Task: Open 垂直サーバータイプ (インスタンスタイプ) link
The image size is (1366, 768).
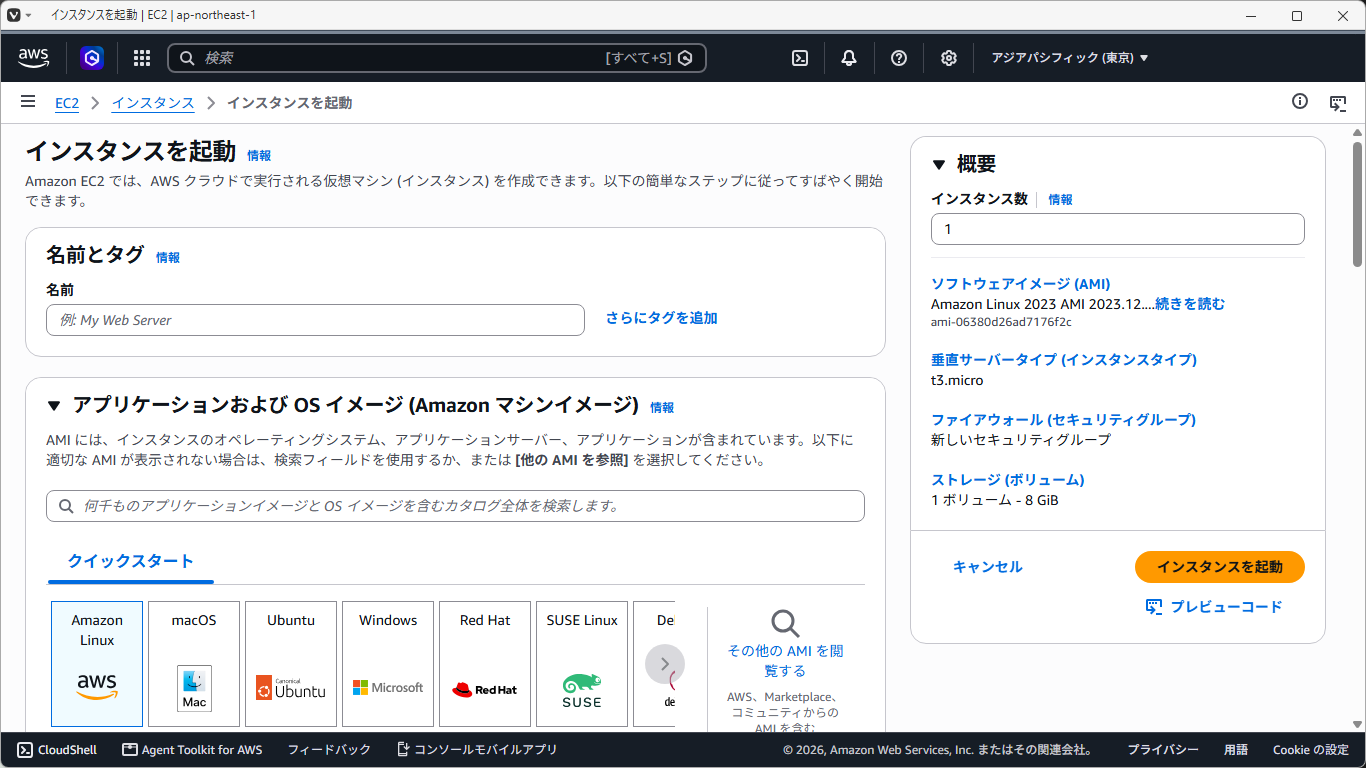Action: coord(1064,360)
